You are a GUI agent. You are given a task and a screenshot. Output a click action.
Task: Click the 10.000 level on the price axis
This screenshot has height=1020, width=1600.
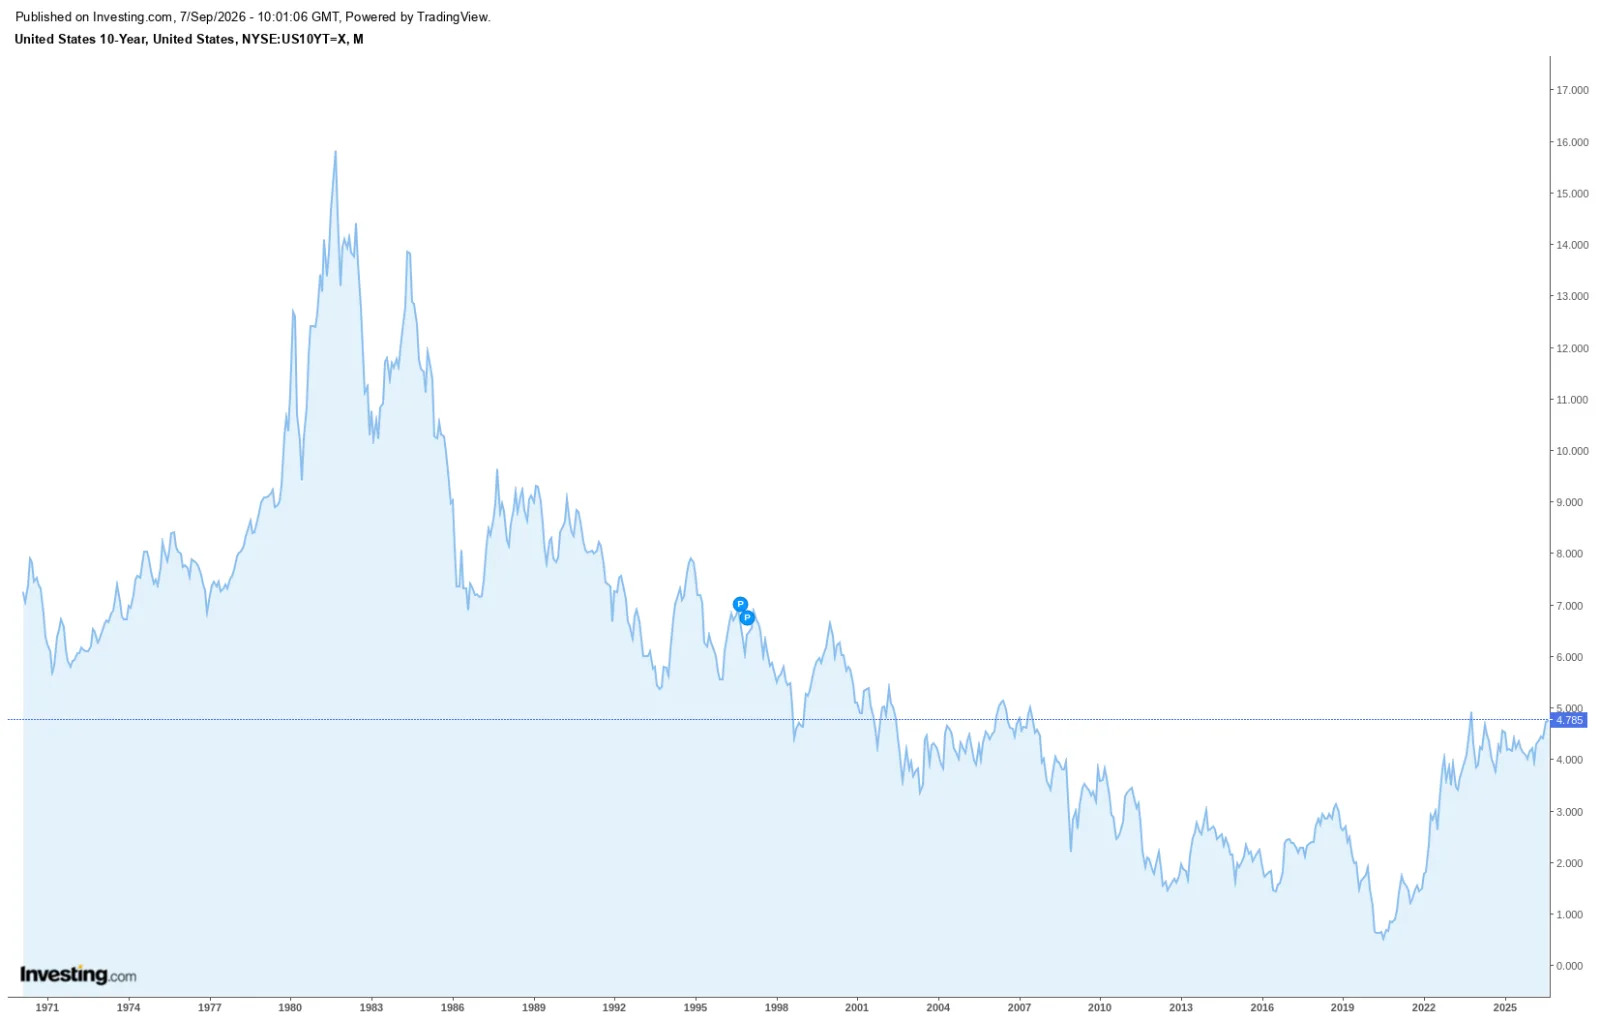1572,451
